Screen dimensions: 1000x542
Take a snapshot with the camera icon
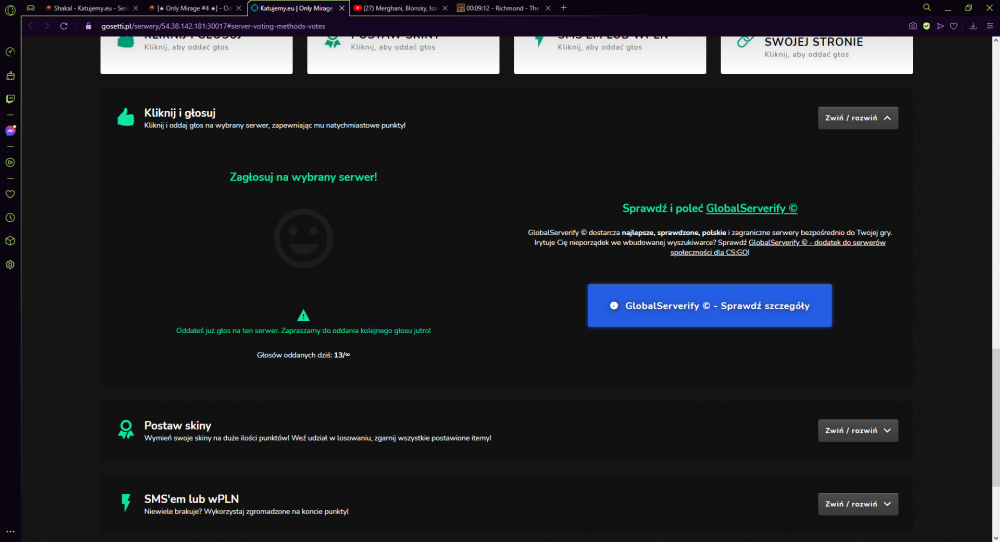[913, 26]
